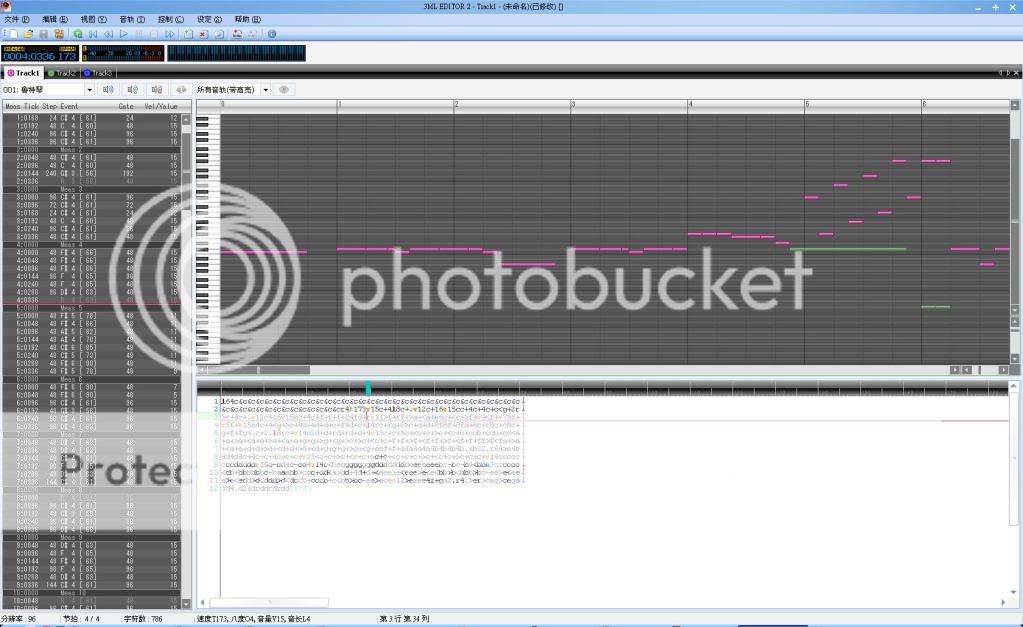Click the blue info icon in toolbar
Viewport: 1023px width, 627px height.
click(272, 34)
